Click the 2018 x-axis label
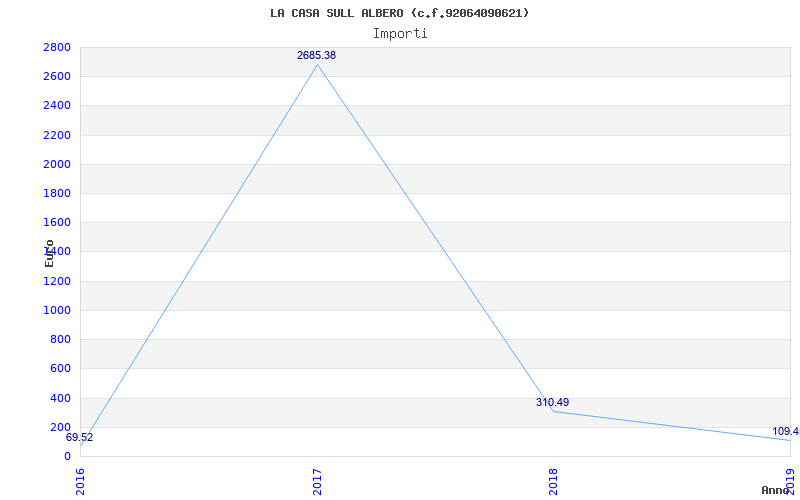The width and height of the screenshot is (800, 500). 554,482
